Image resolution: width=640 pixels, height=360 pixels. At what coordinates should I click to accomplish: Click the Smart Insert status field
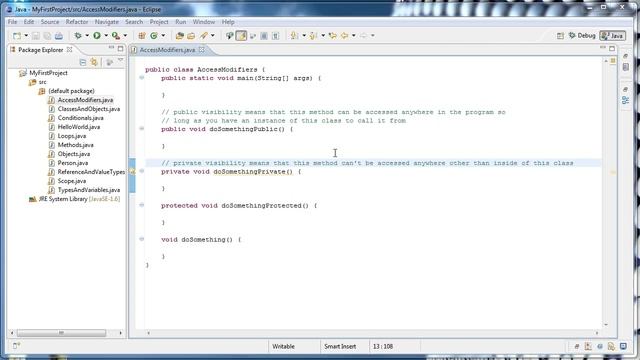(x=340, y=346)
